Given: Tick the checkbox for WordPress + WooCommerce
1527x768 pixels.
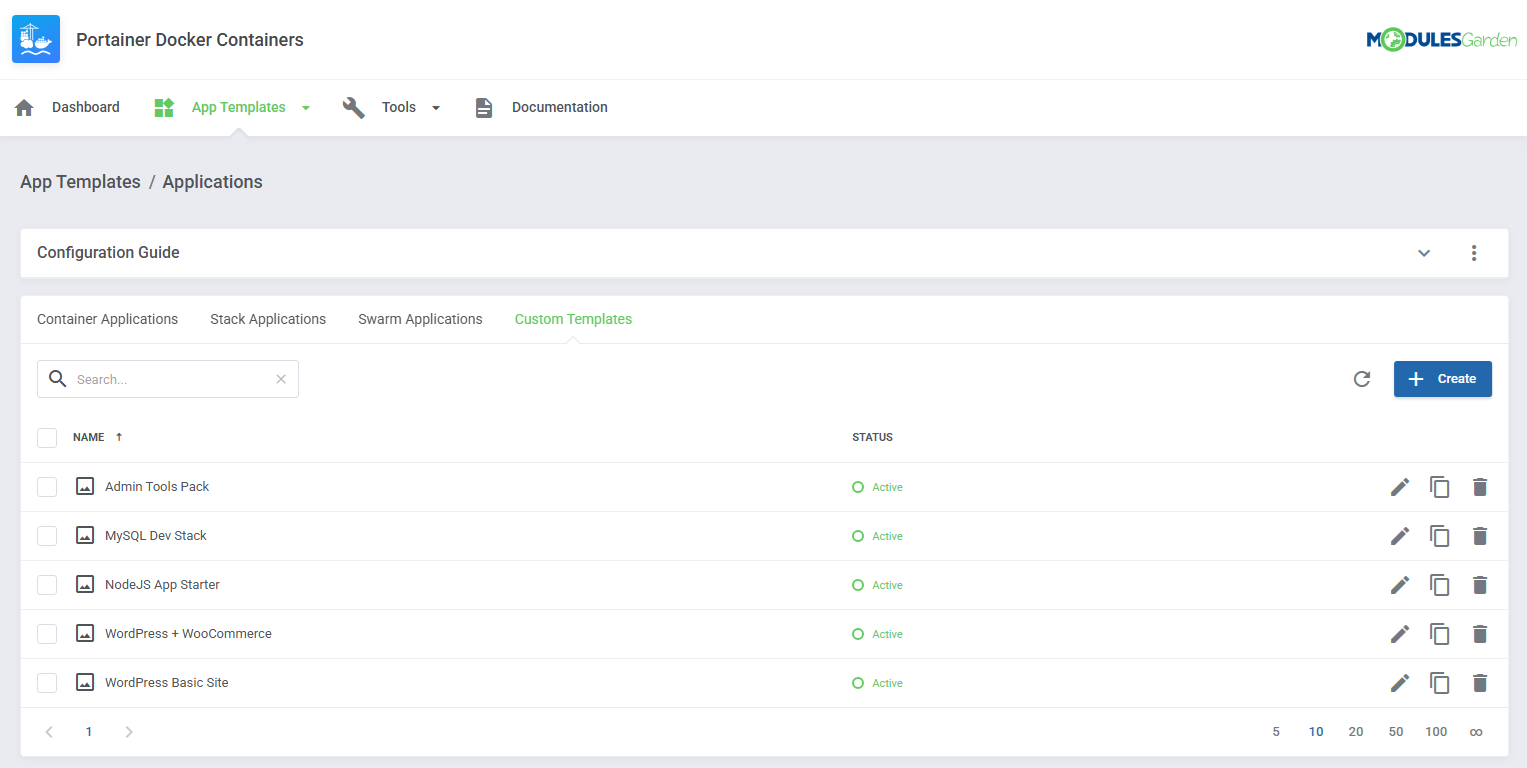Looking at the screenshot, I should (47, 633).
